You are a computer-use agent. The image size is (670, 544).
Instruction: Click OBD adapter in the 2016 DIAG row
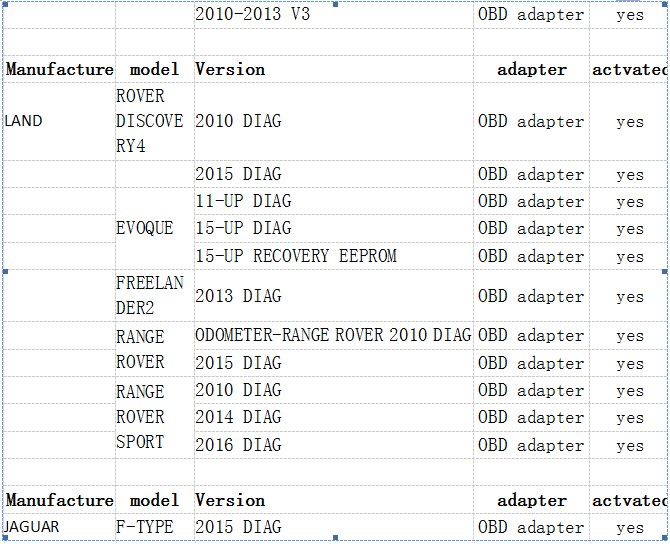pos(531,445)
